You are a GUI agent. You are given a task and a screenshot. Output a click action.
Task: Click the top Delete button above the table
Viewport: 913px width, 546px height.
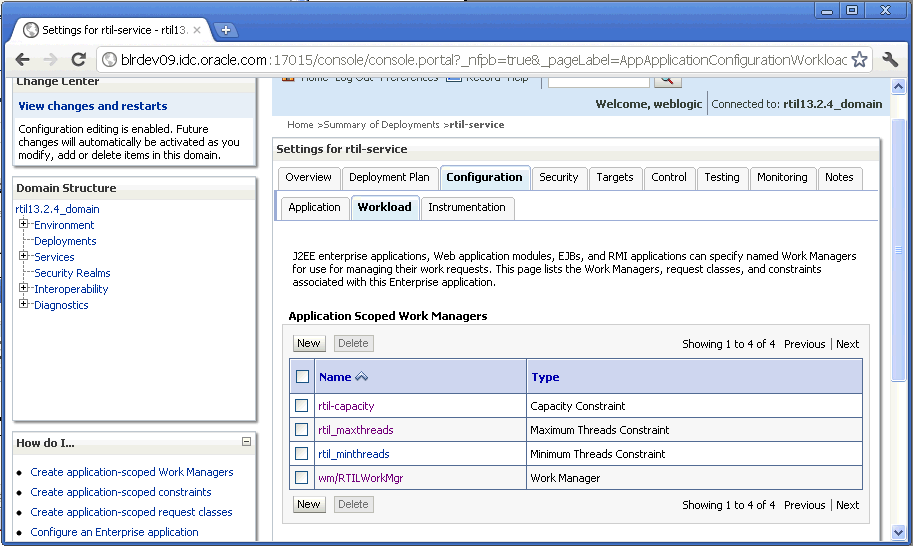click(353, 343)
